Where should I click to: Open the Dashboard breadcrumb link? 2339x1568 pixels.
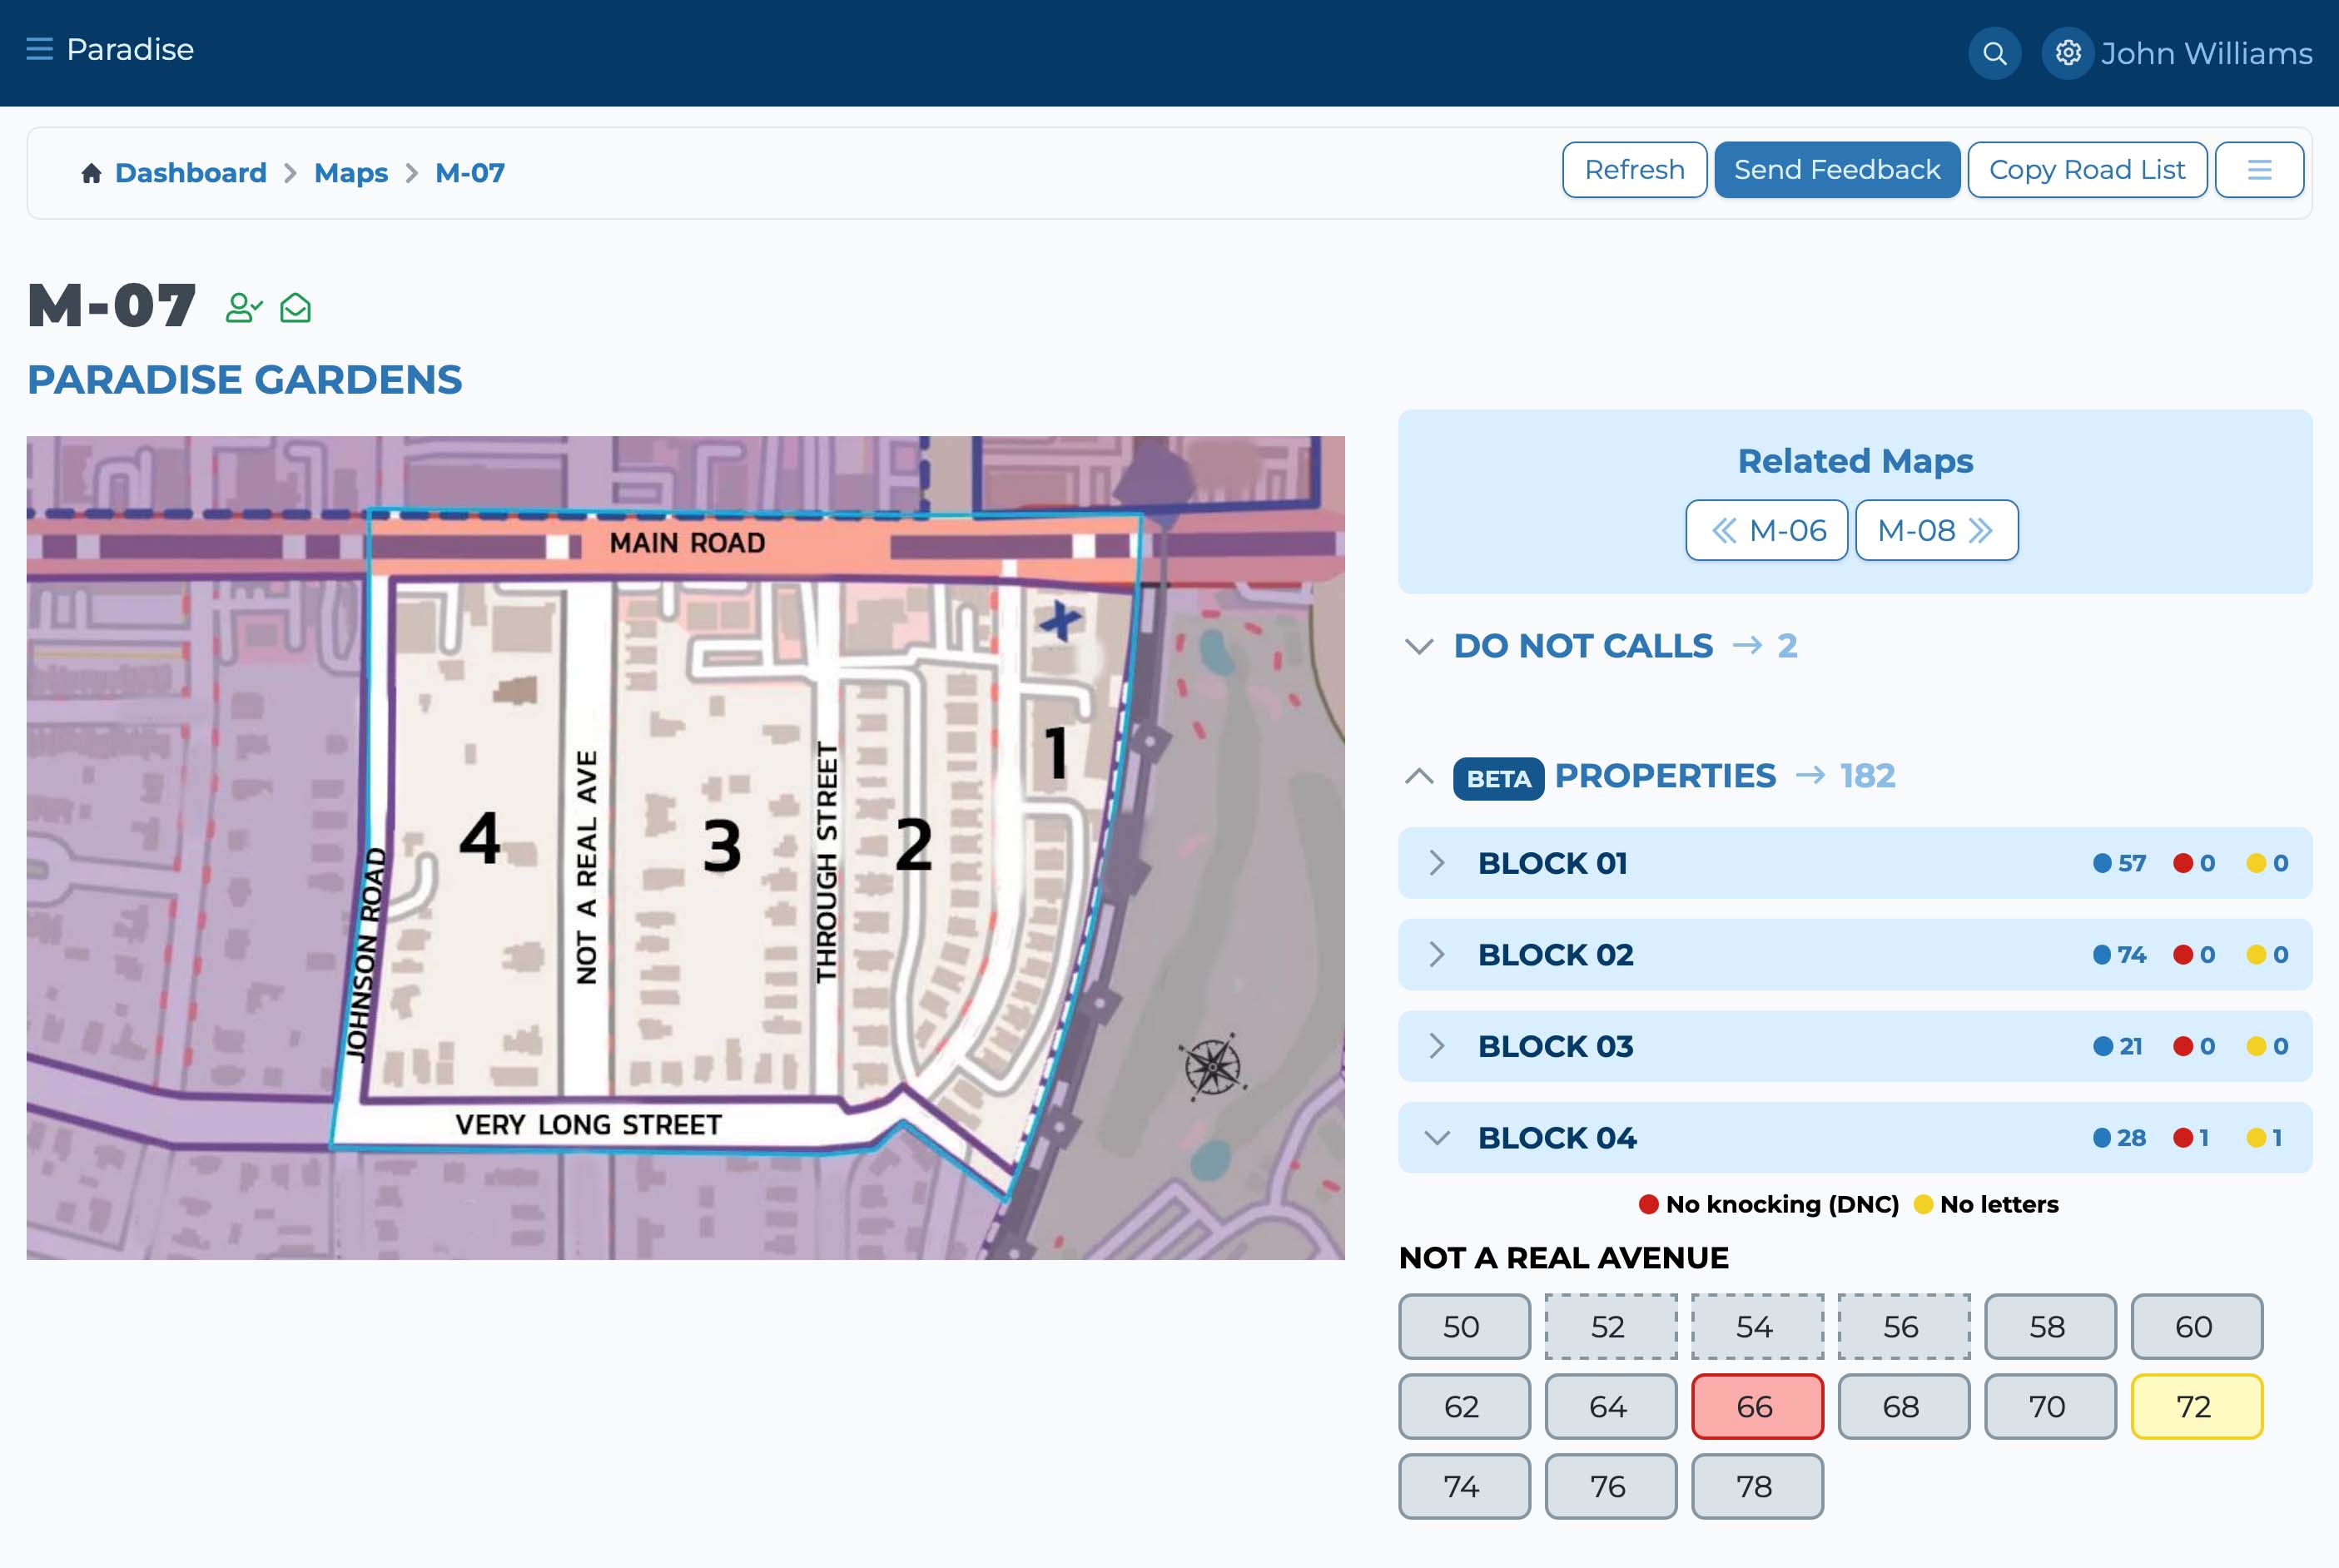190,173
